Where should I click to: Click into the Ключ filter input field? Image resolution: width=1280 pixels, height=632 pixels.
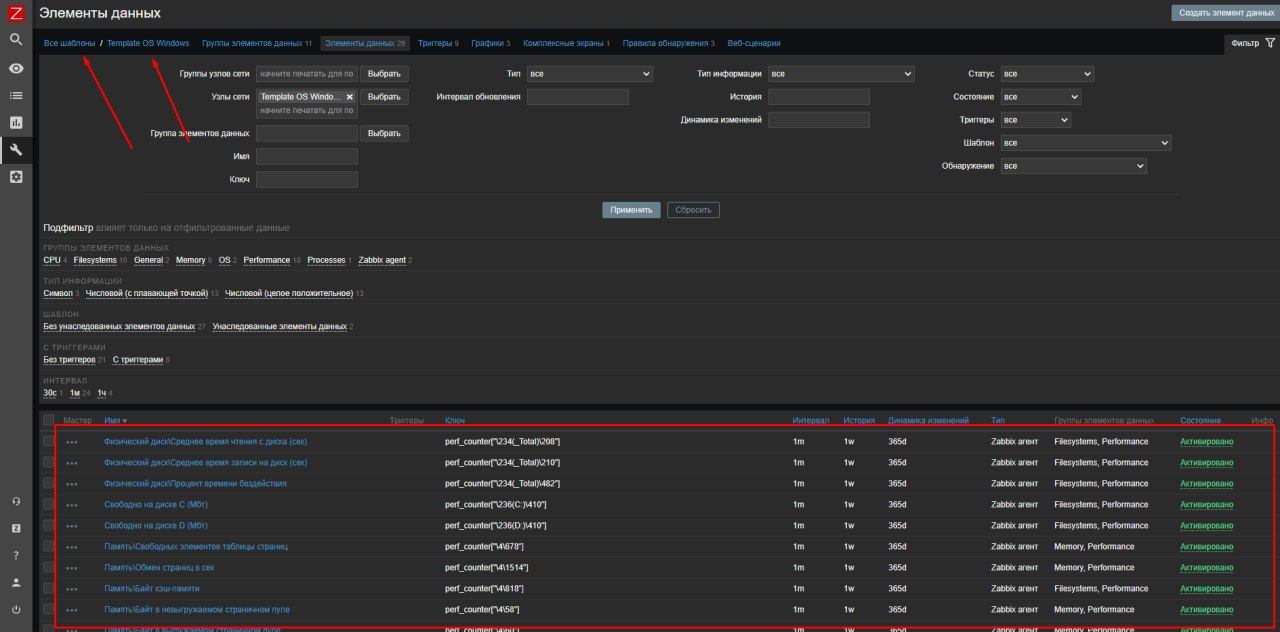[307, 180]
